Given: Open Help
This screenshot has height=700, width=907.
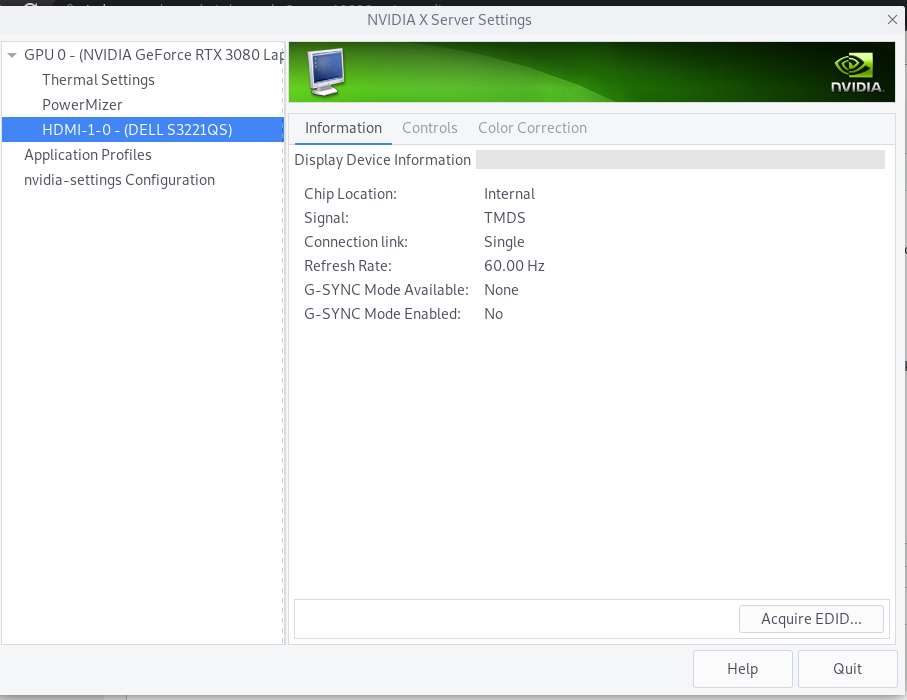Looking at the screenshot, I should click(x=742, y=669).
